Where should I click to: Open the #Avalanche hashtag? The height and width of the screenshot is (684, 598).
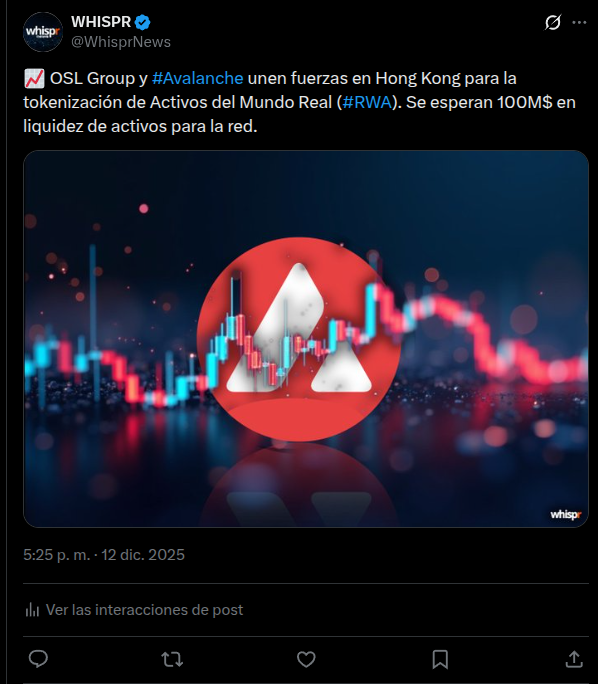(198, 79)
